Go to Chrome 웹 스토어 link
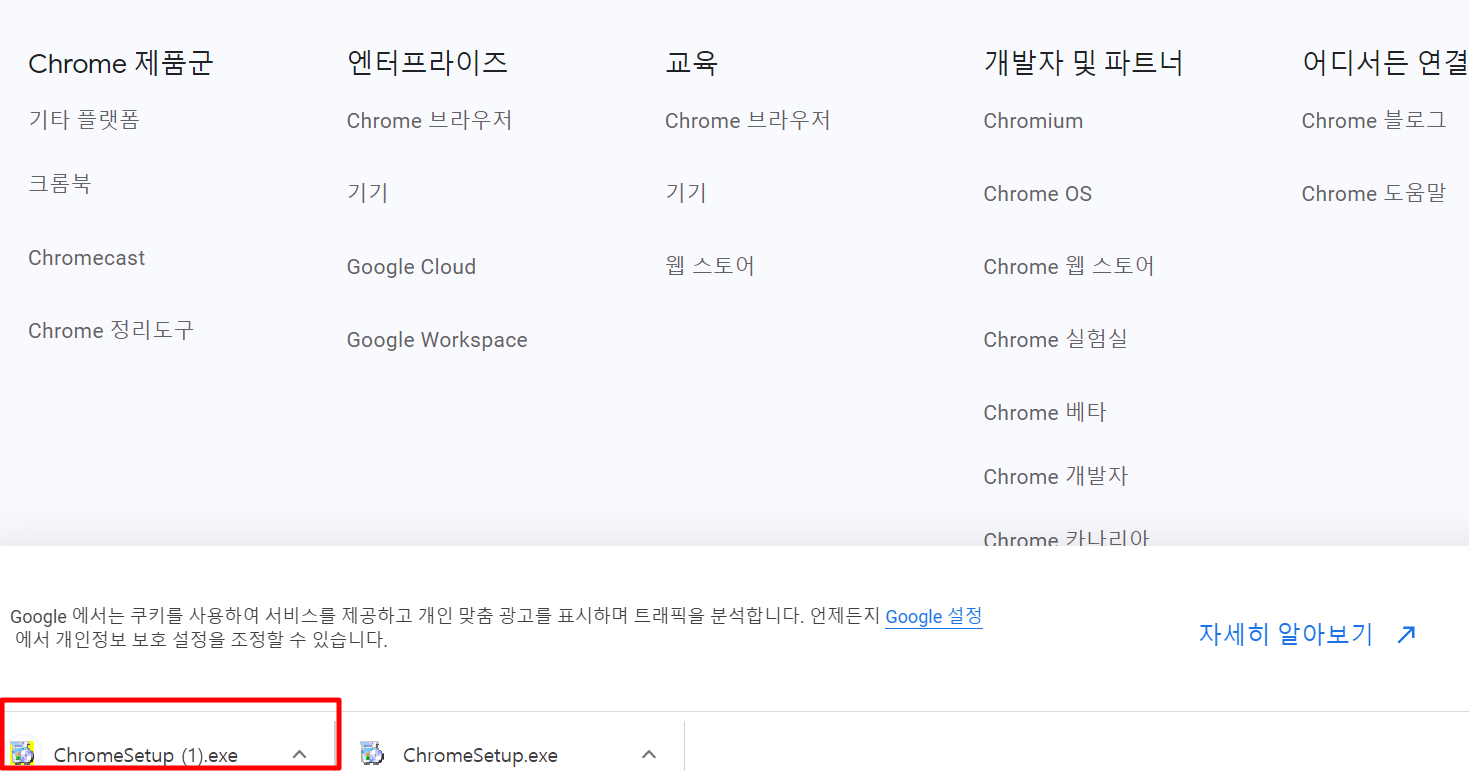Viewport: 1469px width, 771px height. tap(1069, 267)
